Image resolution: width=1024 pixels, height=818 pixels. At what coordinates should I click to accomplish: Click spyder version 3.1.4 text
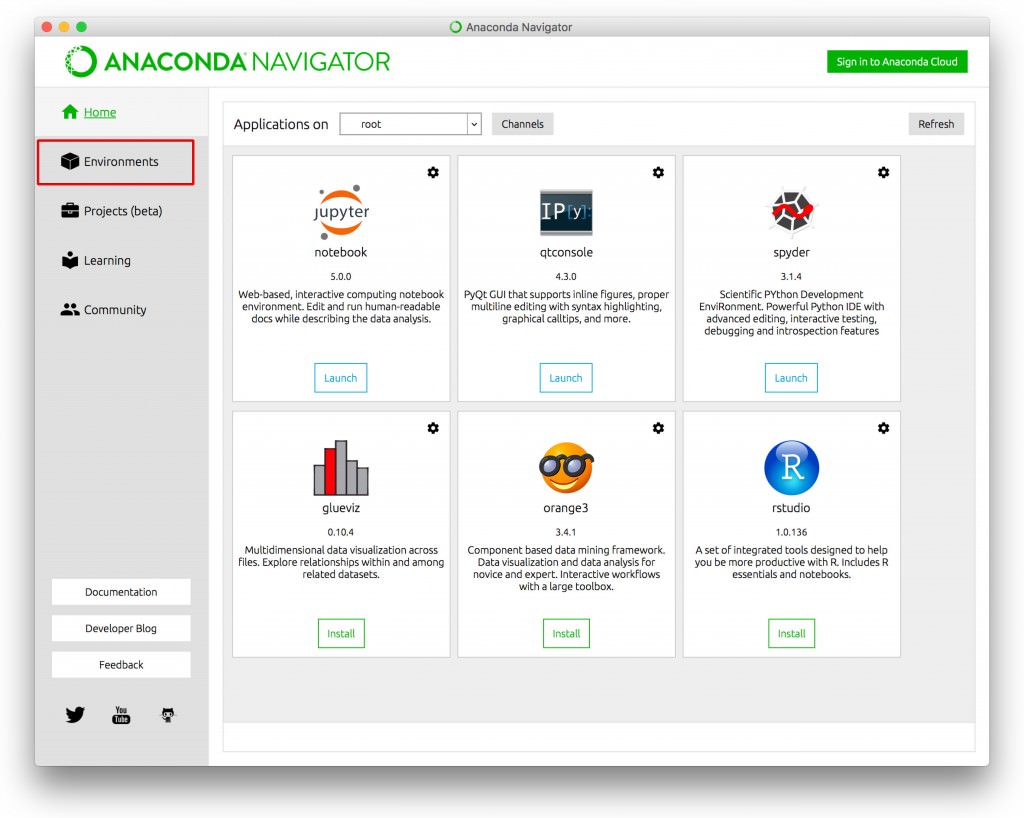792,276
